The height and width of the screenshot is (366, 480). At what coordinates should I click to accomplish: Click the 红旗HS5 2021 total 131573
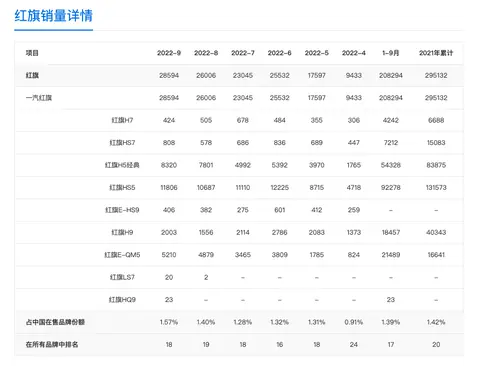pyautogui.click(x=436, y=187)
